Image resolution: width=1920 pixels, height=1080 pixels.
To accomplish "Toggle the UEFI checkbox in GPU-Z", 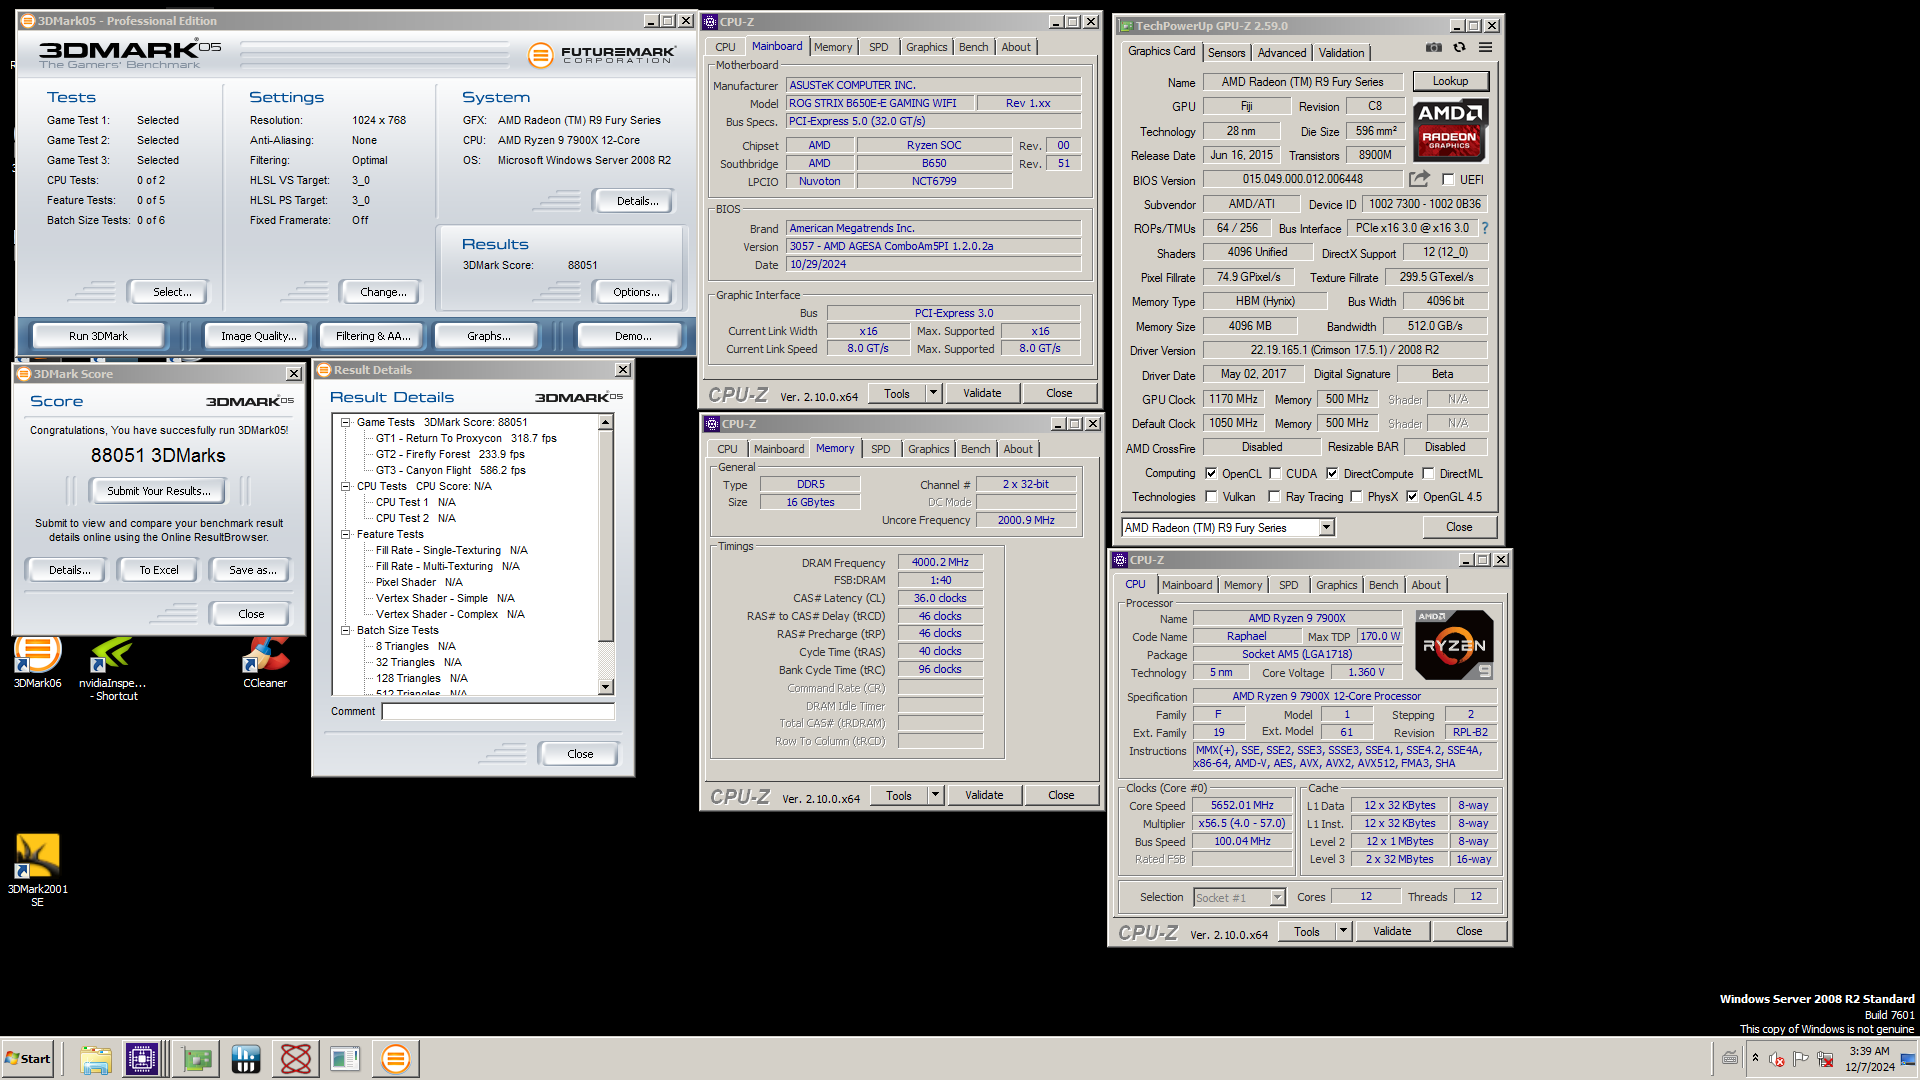I will [1448, 179].
